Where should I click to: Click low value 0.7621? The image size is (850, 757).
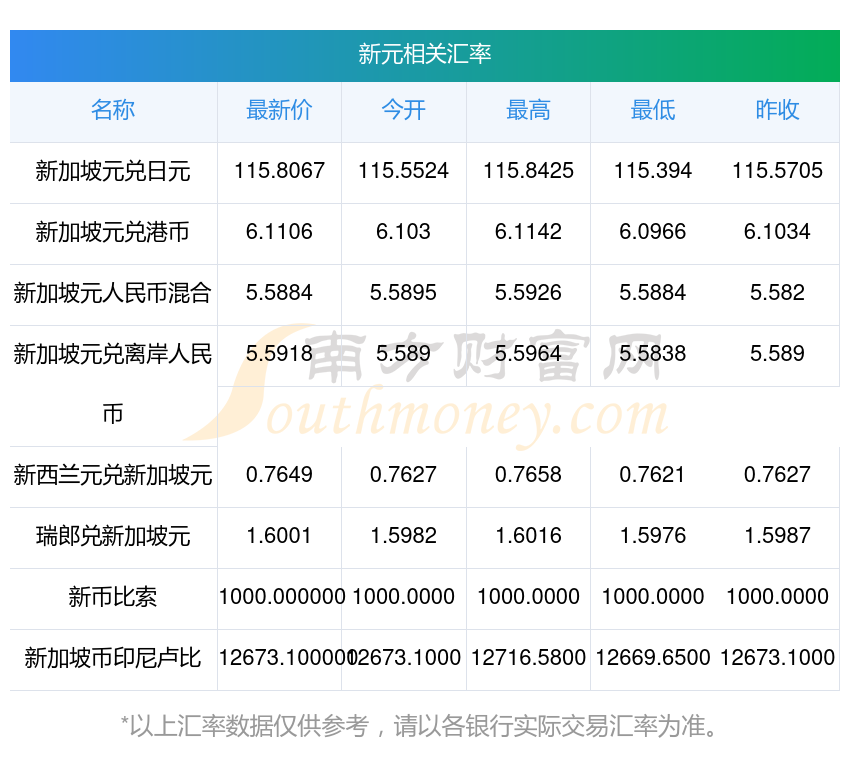(x=653, y=475)
